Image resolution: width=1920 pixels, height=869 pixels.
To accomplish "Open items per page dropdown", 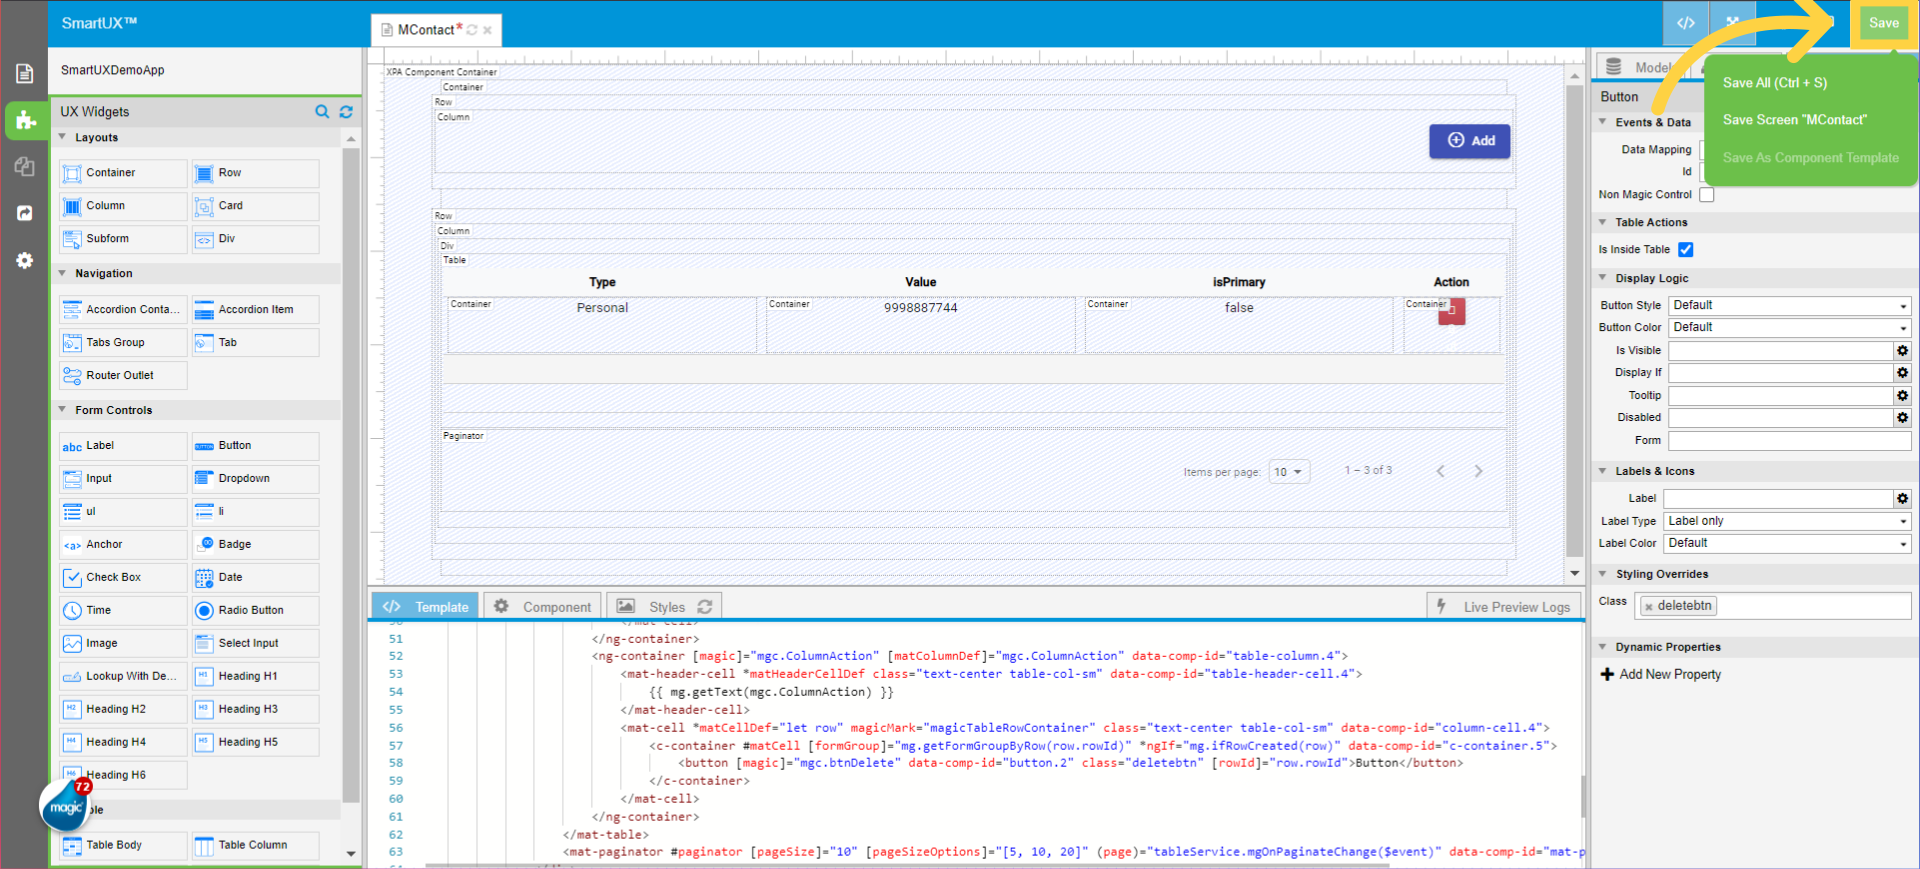I will tap(1288, 472).
